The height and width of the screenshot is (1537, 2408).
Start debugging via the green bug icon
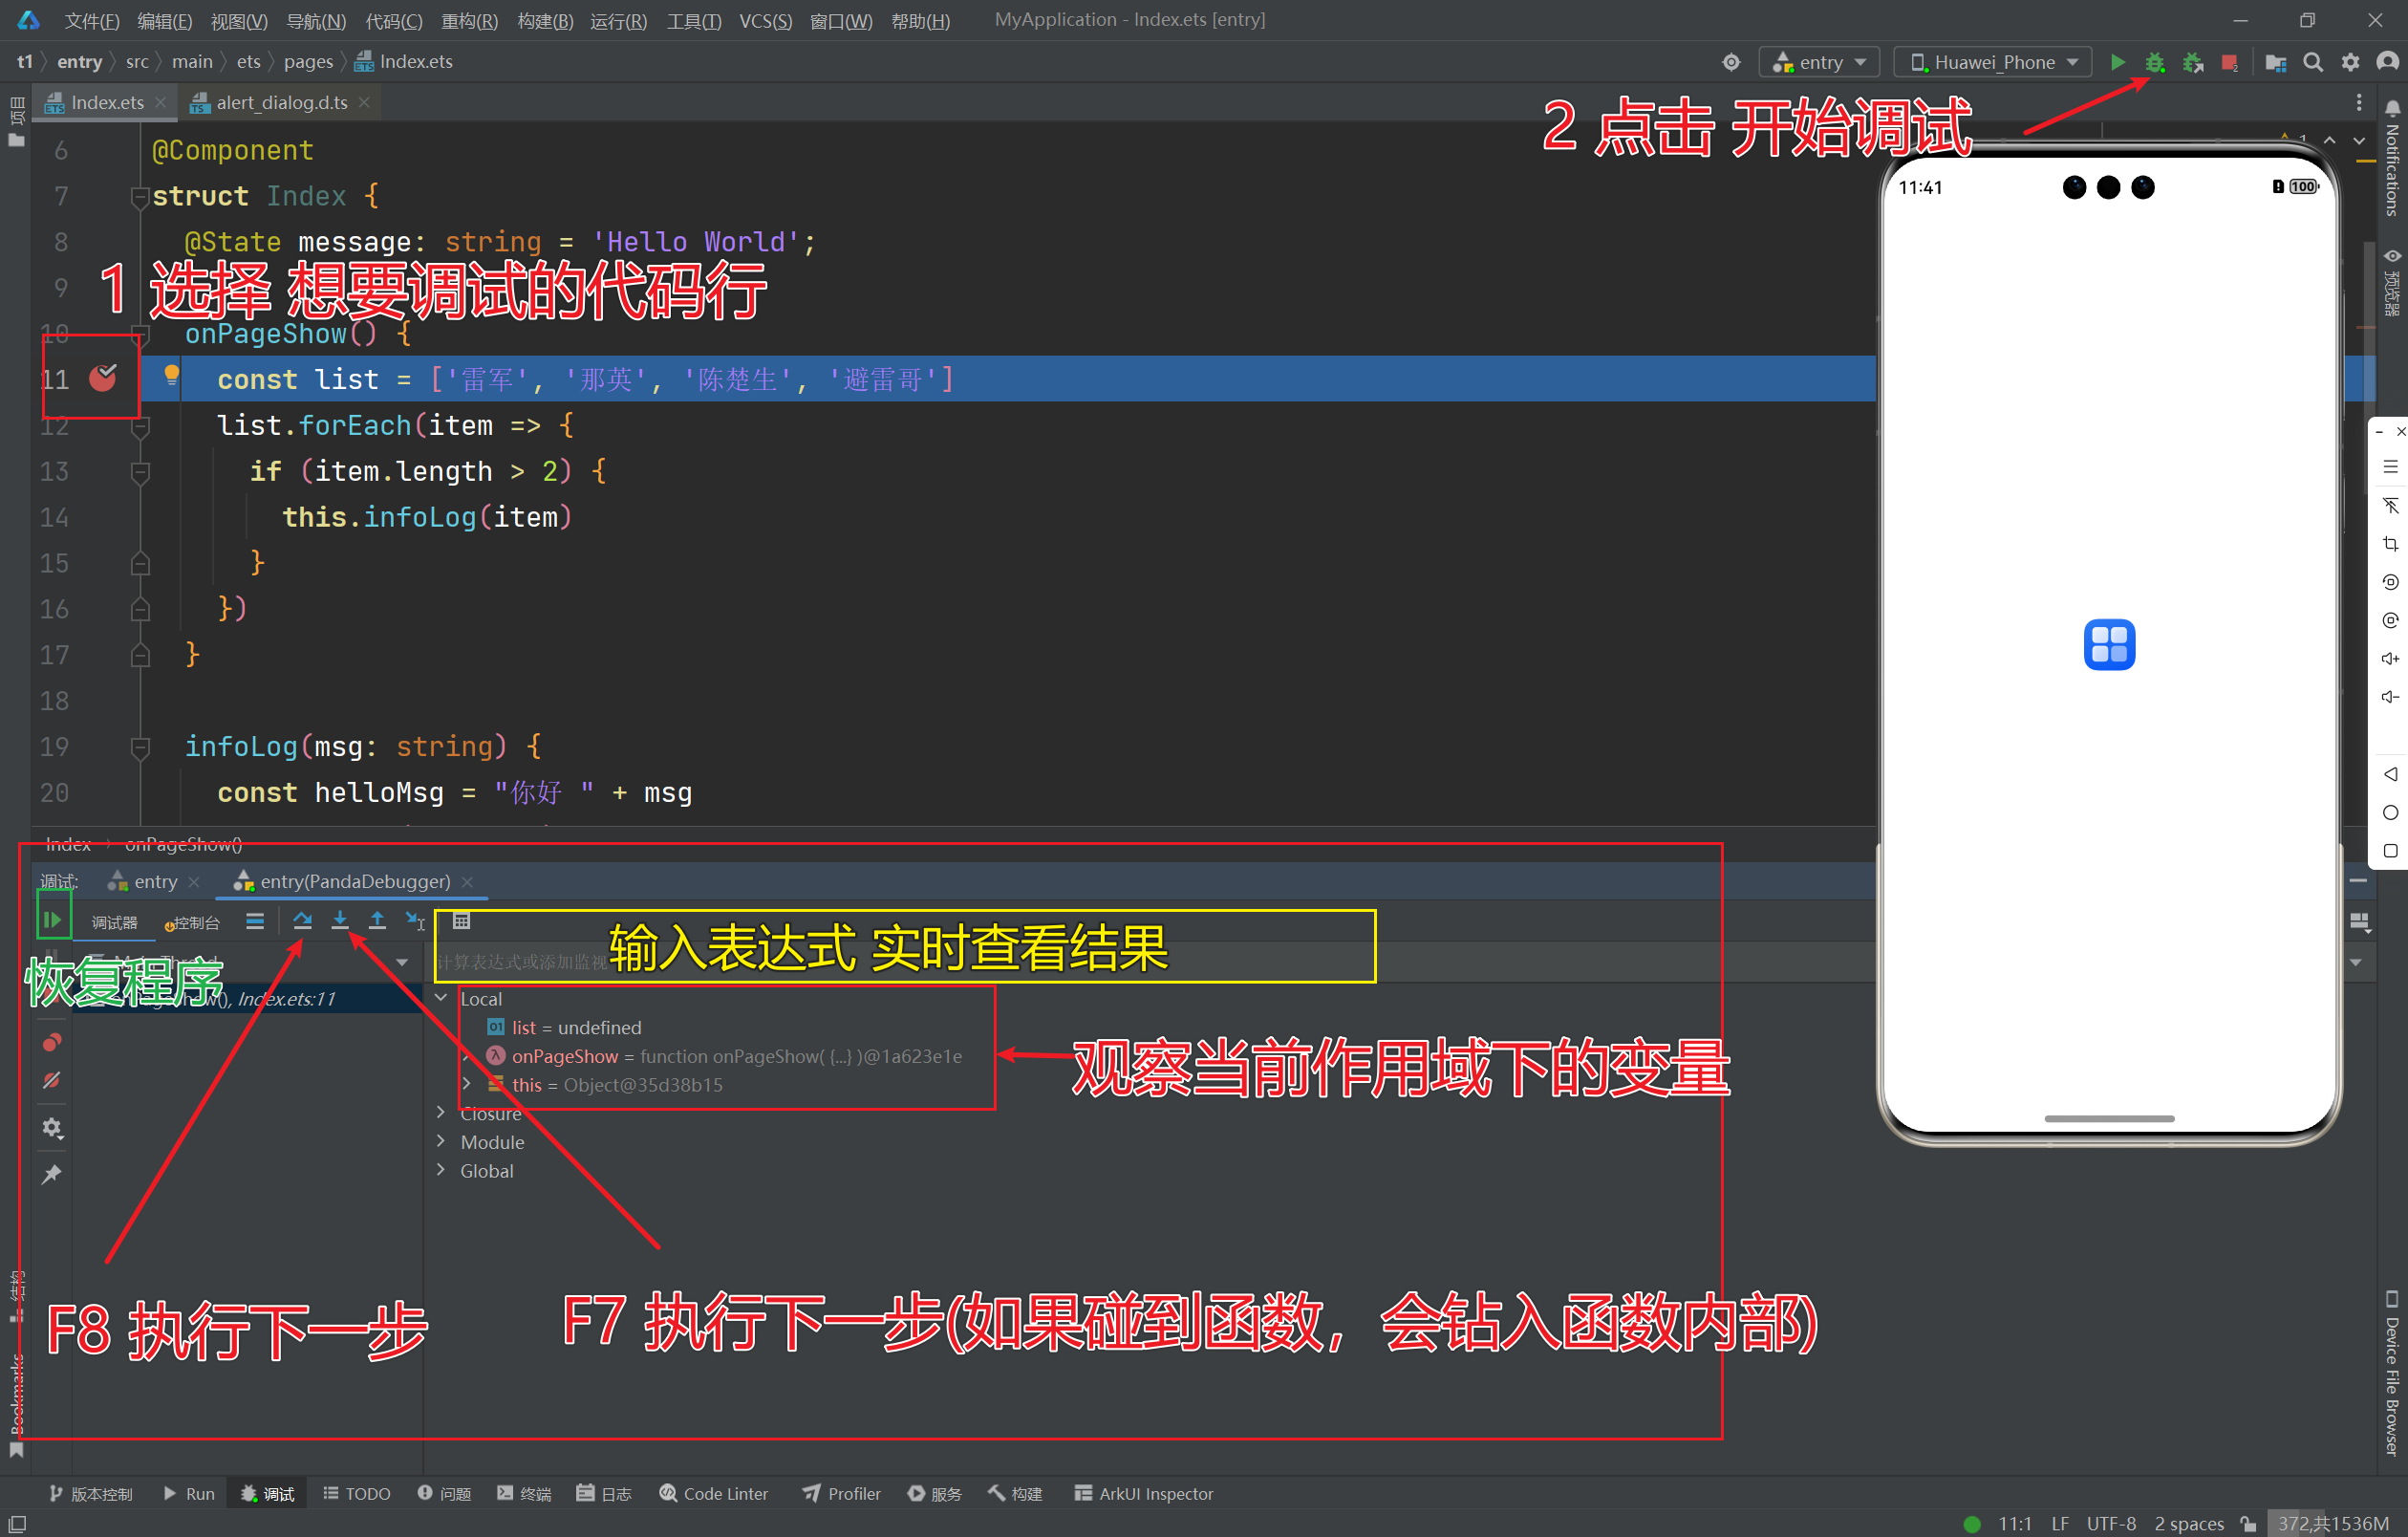pyautogui.click(x=2156, y=62)
